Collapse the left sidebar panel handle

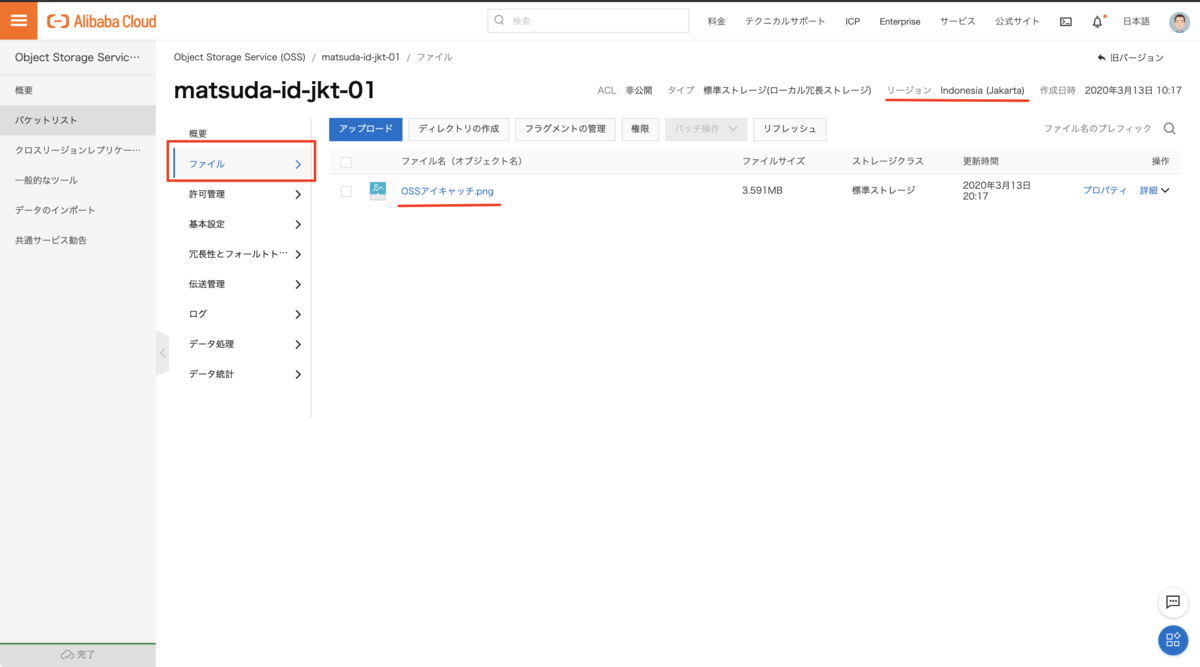(x=162, y=353)
